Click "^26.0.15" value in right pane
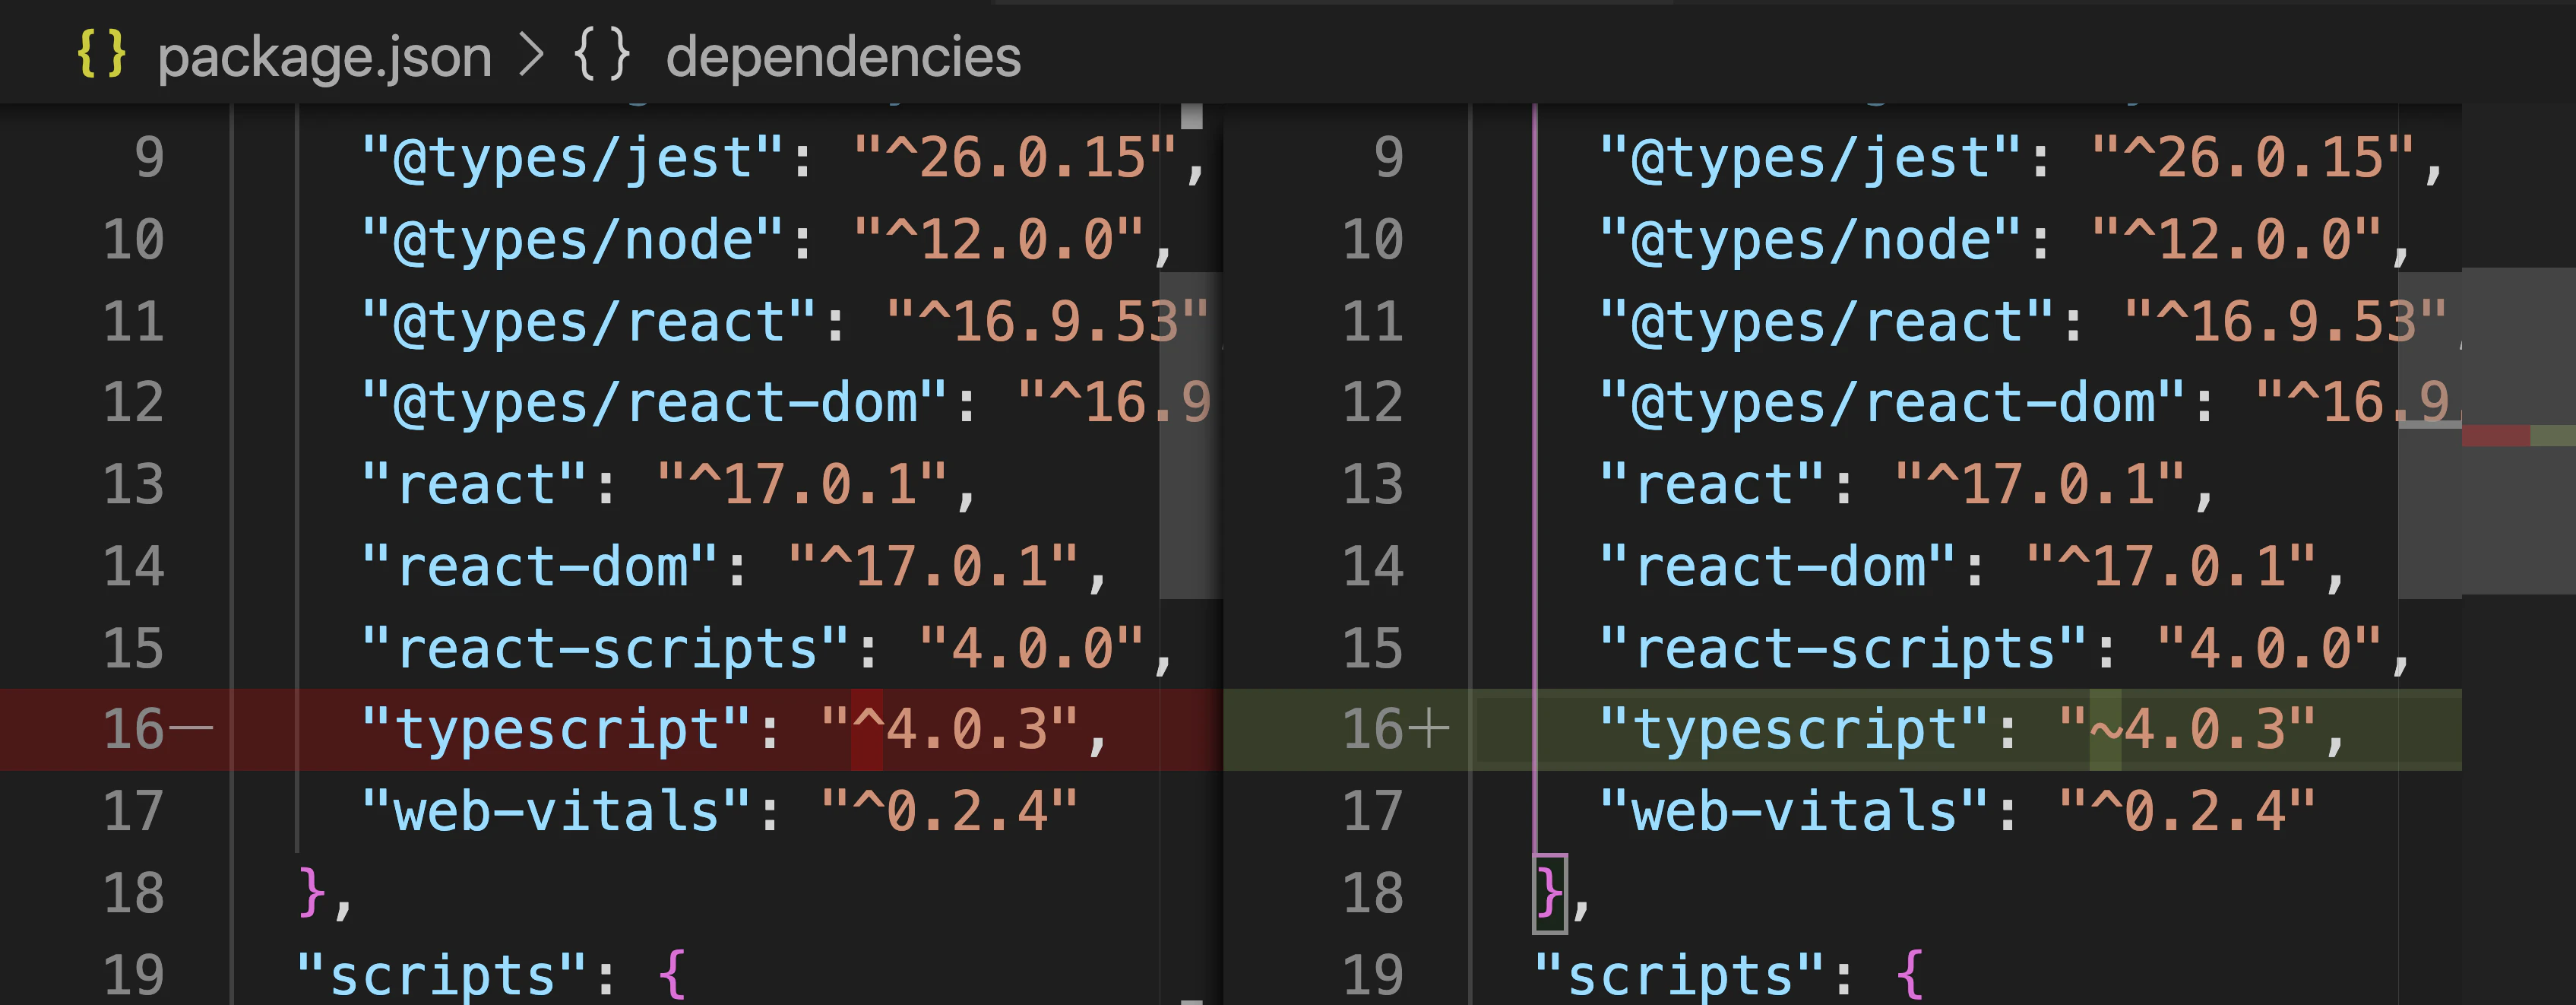Image resolution: width=2576 pixels, height=1005 pixels. (x=2253, y=158)
